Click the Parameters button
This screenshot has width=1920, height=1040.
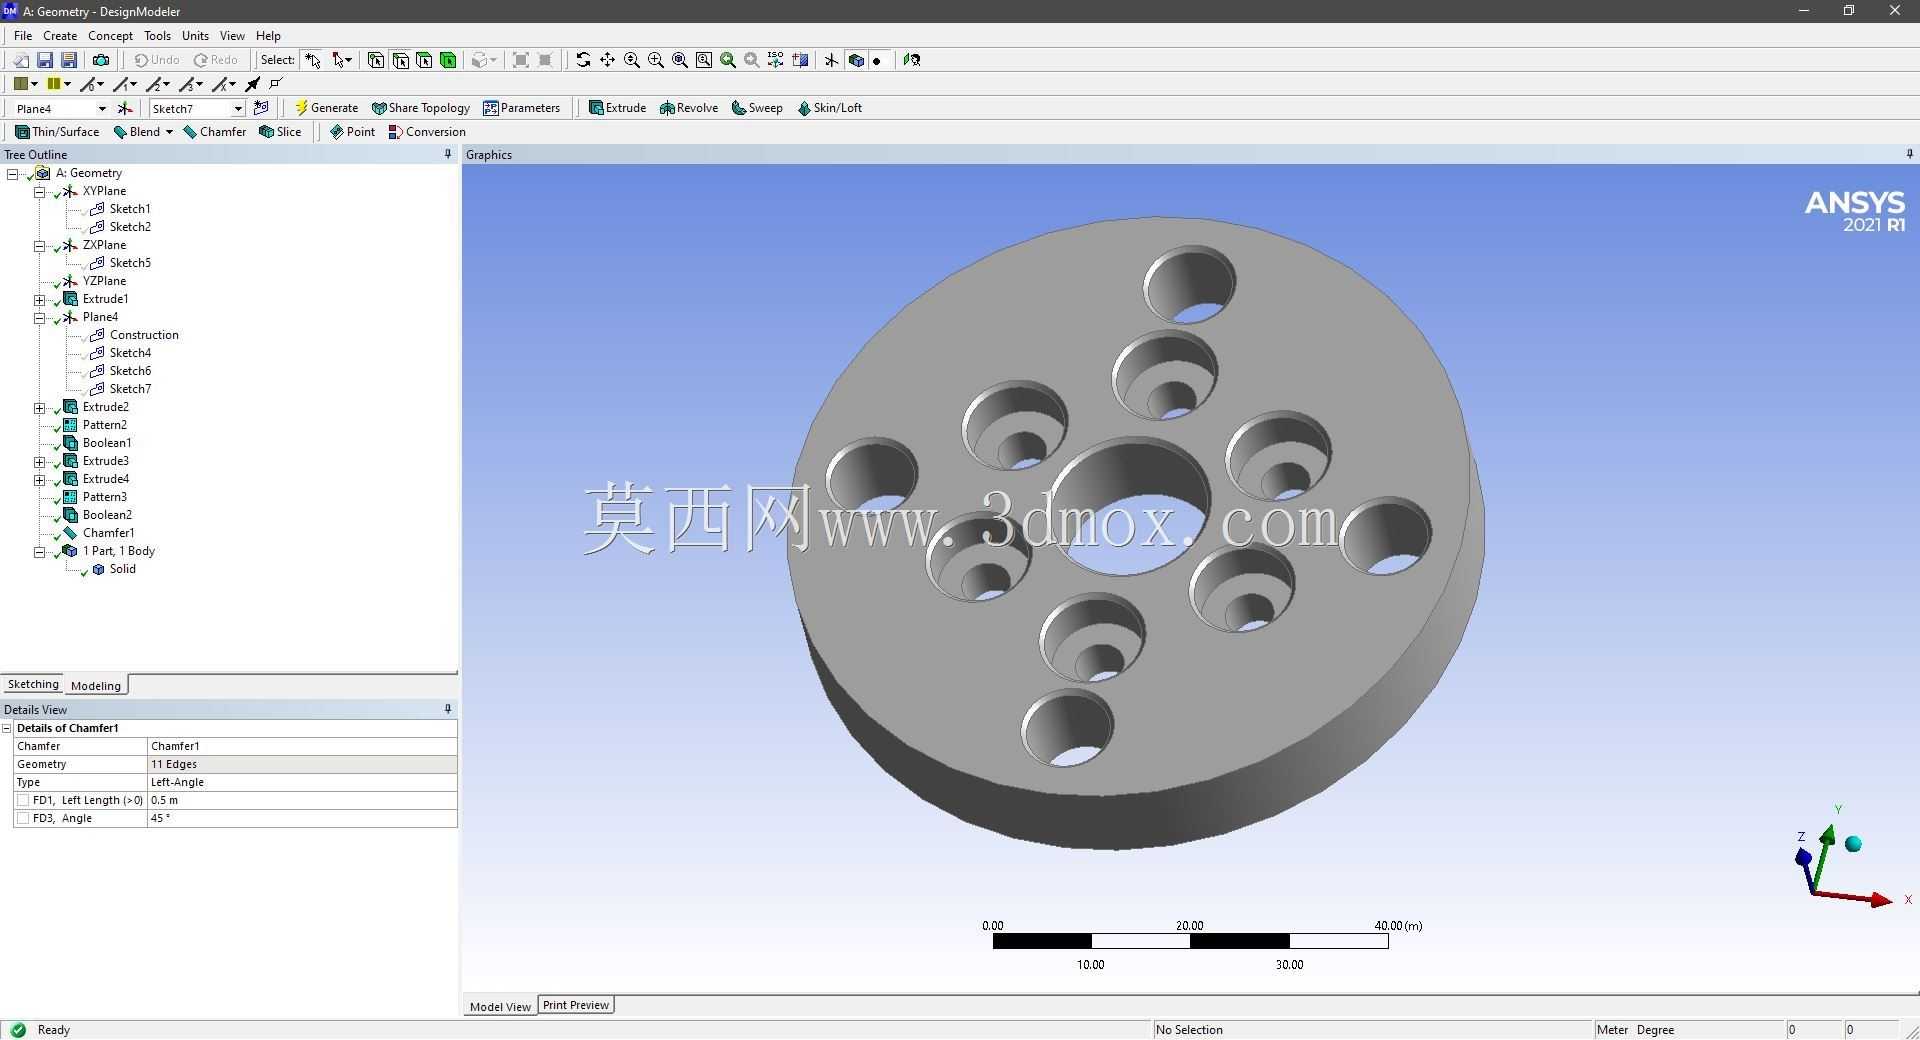pos(521,108)
